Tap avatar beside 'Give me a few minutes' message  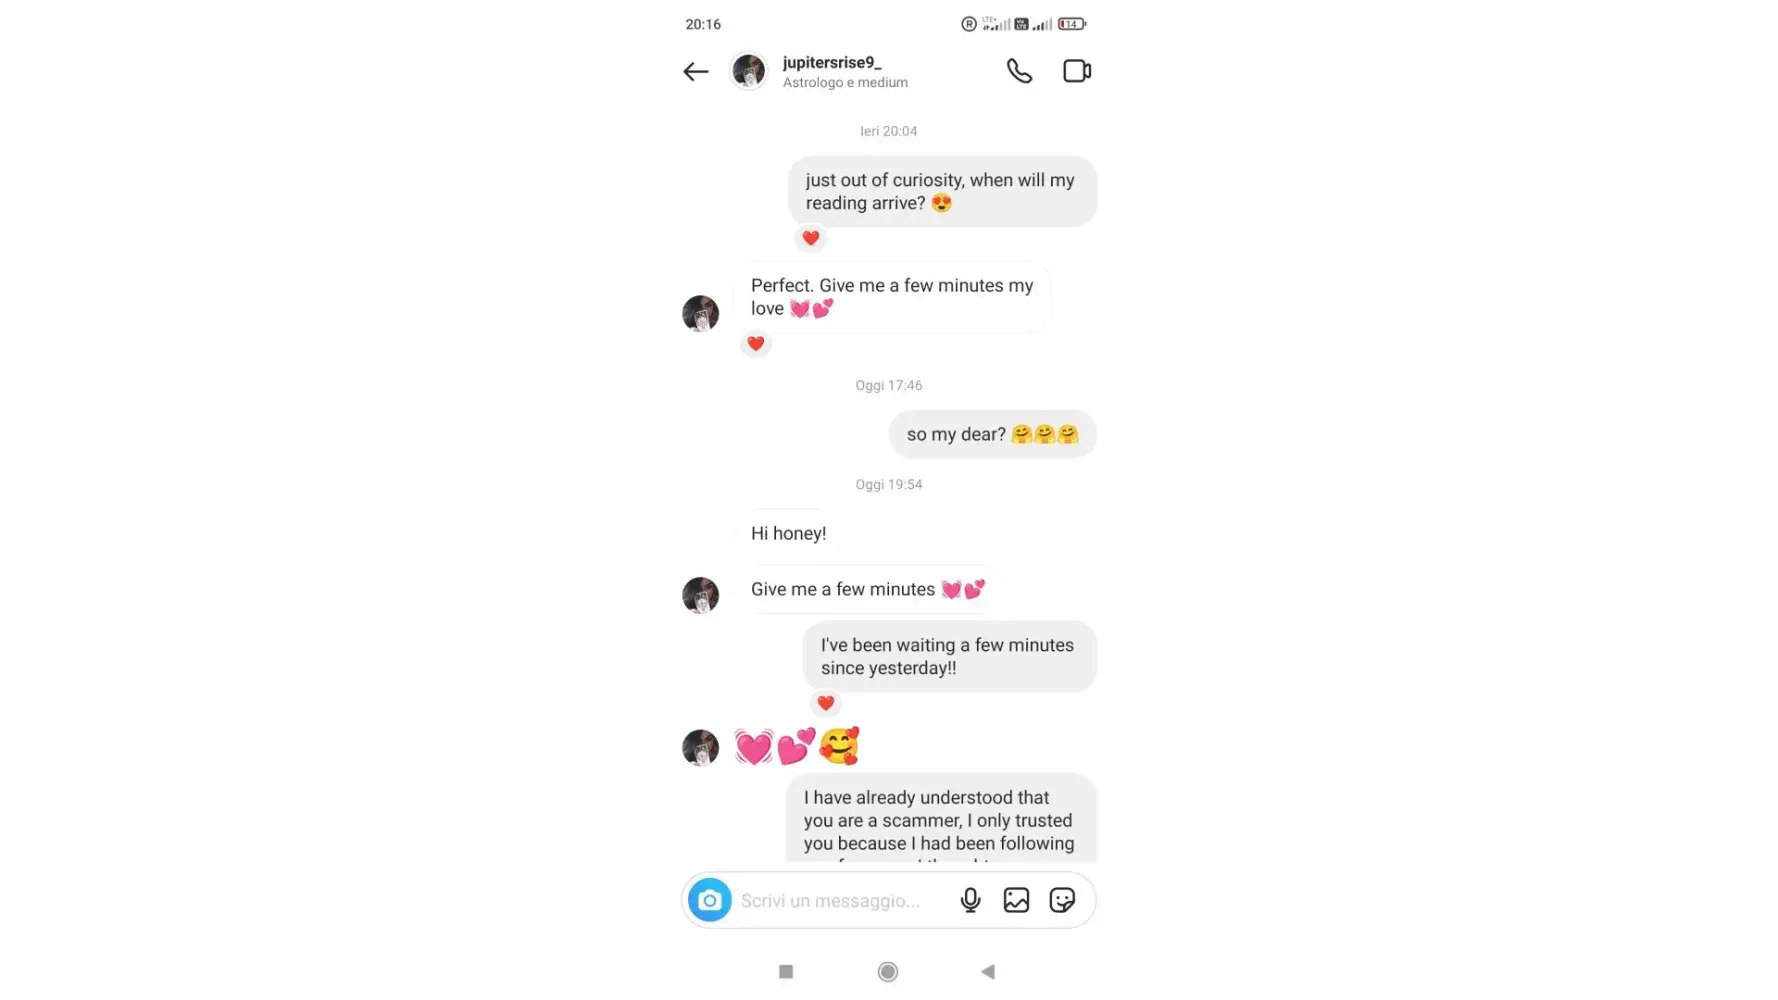[701, 595]
